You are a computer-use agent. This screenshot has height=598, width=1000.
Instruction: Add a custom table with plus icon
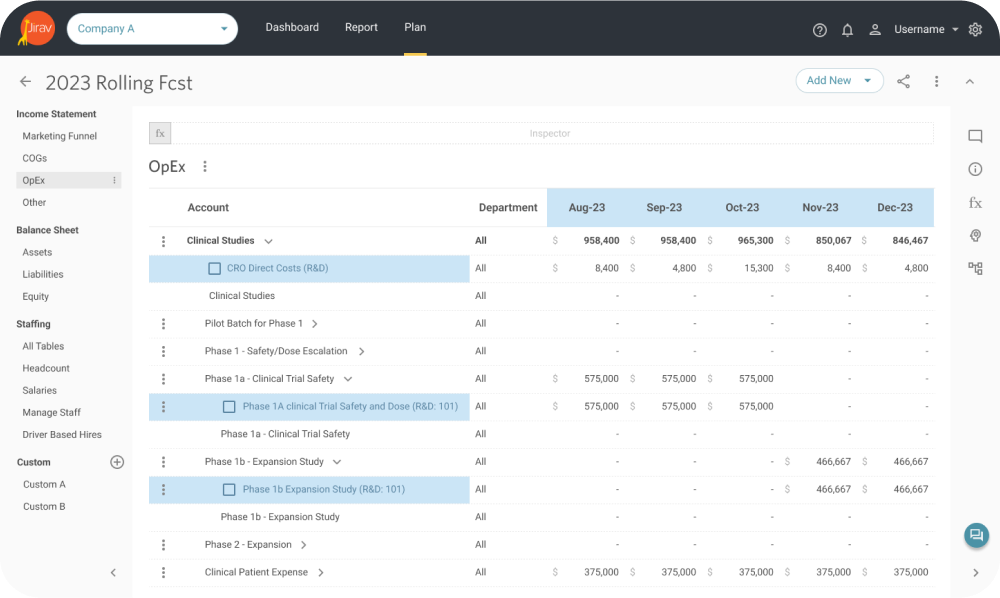(x=117, y=462)
